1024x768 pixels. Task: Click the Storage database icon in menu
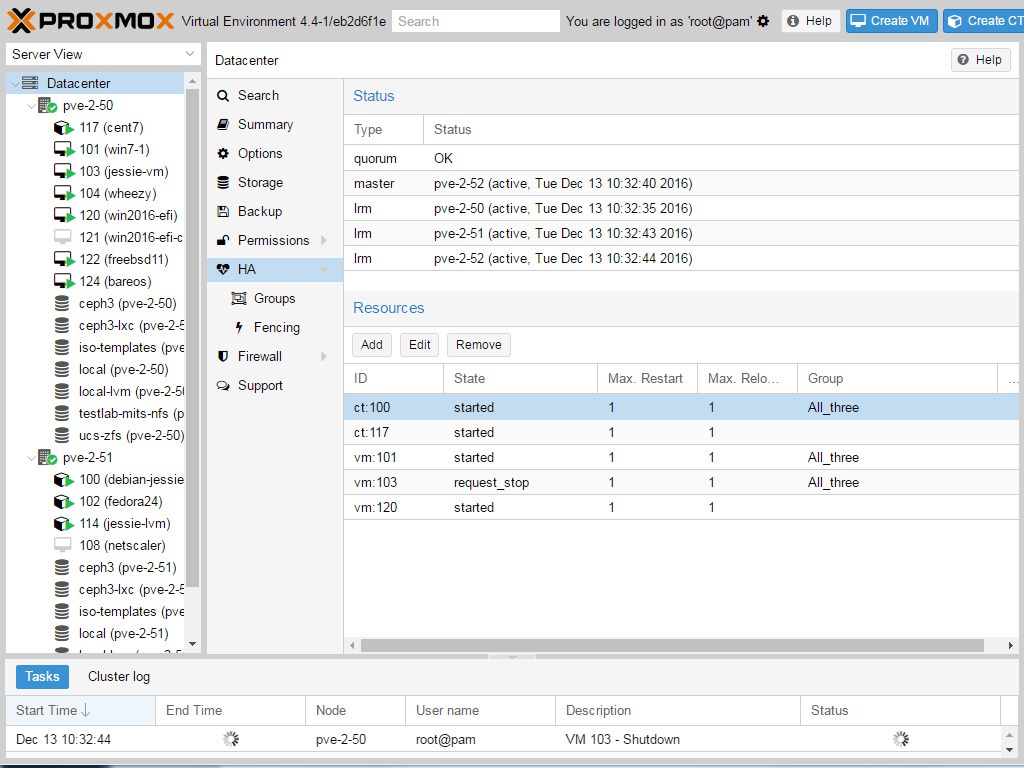click(223, 183)
